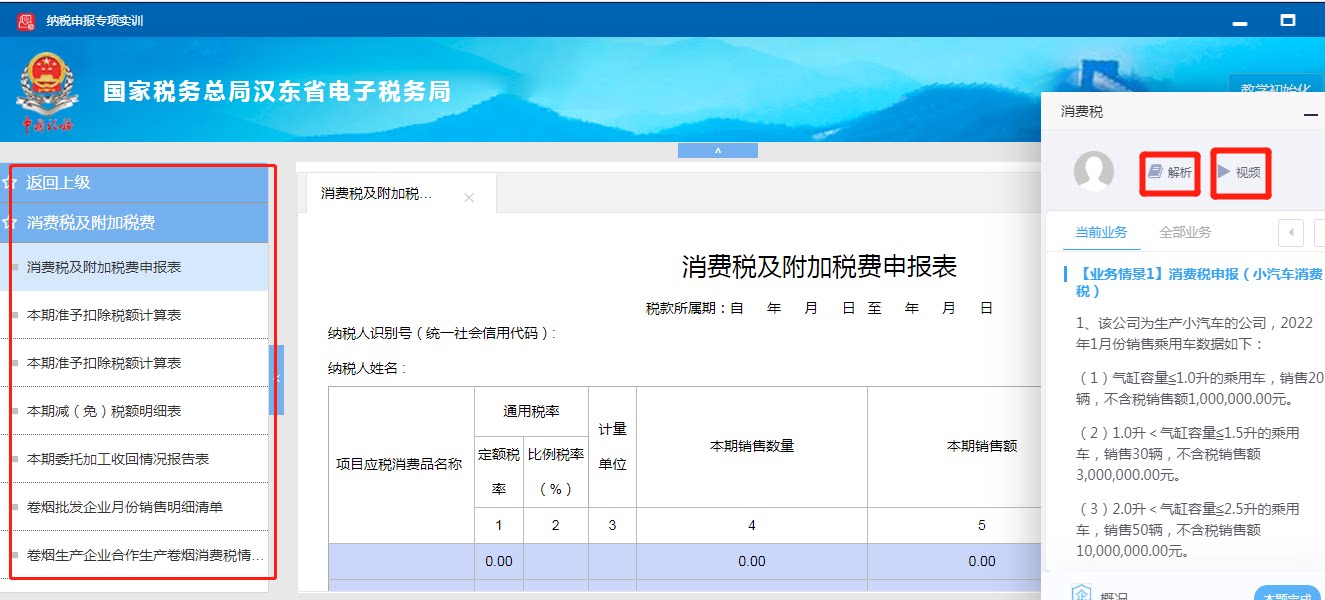Viewport: 1325px width, 600px height.
Task: Click the 纳税申报专项实训 app icon
Action: (x=26, y=20)
